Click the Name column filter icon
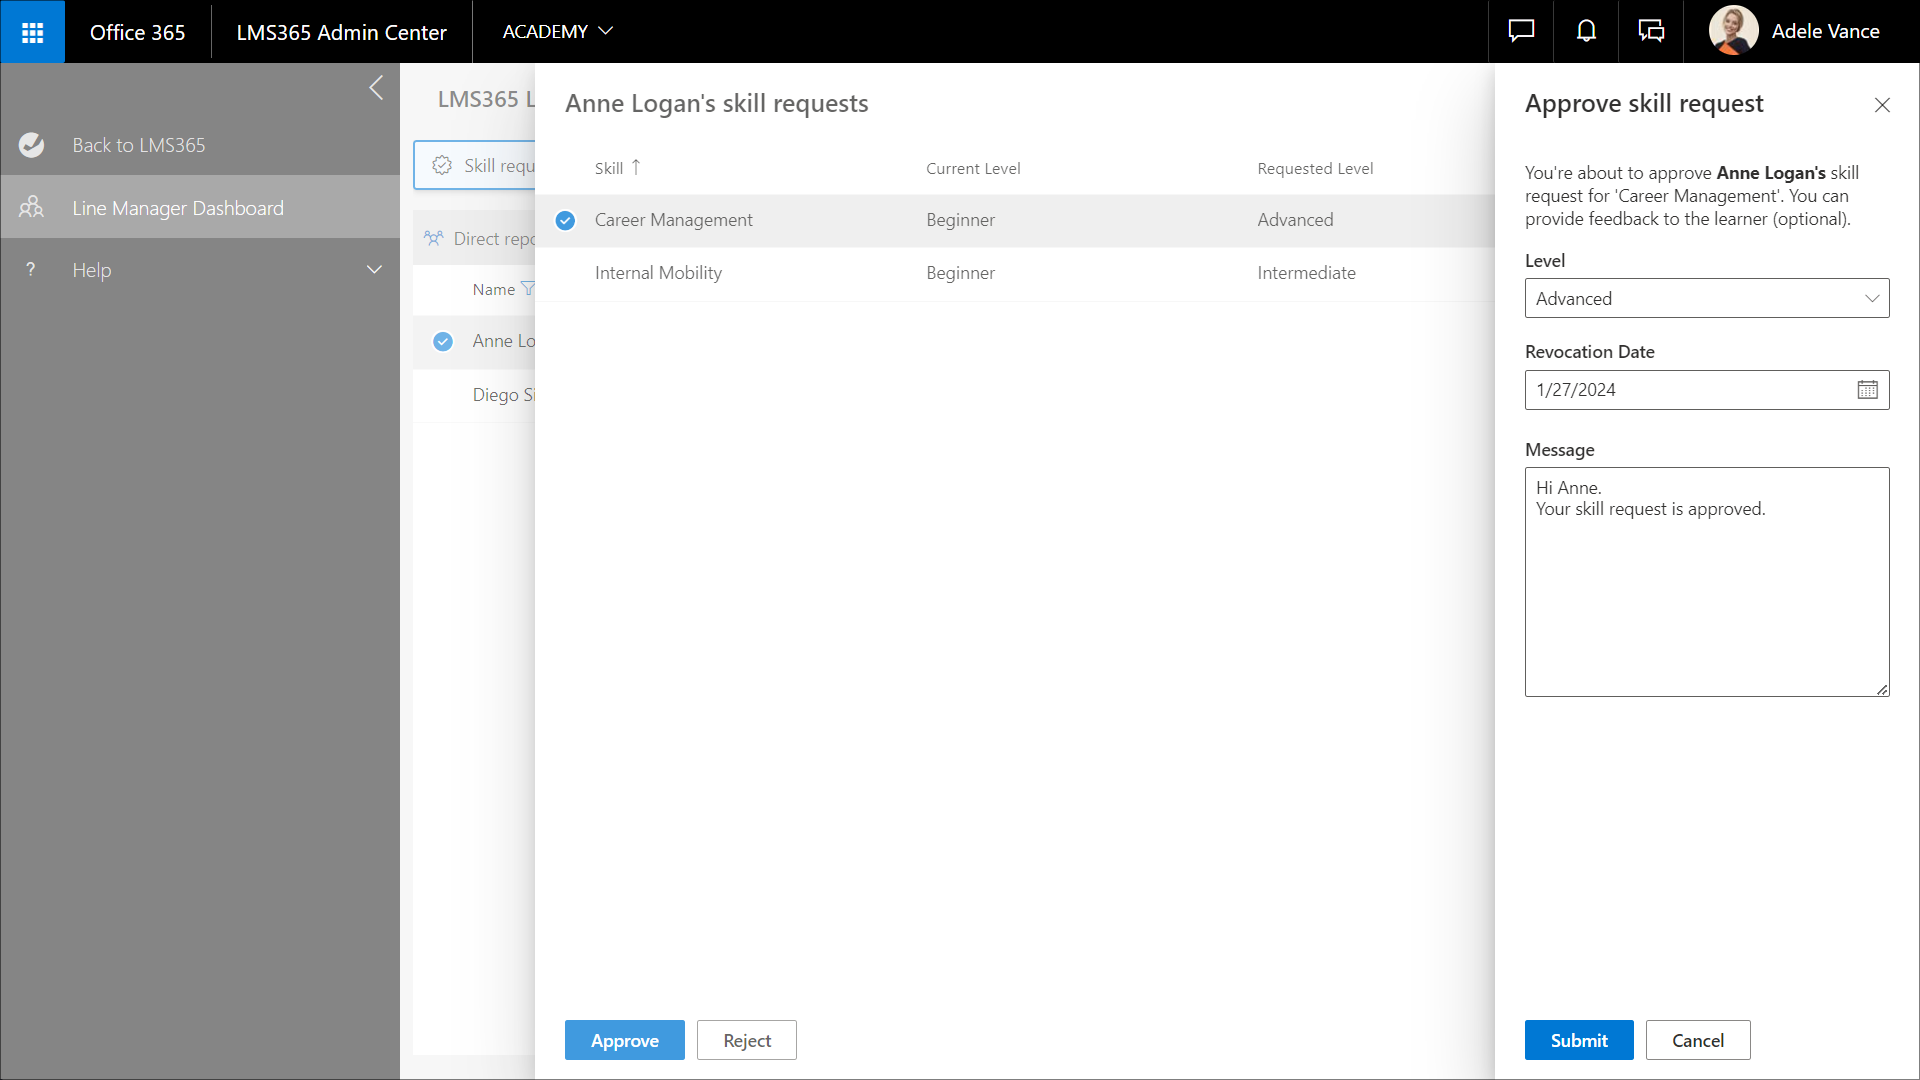 (528, 289)
